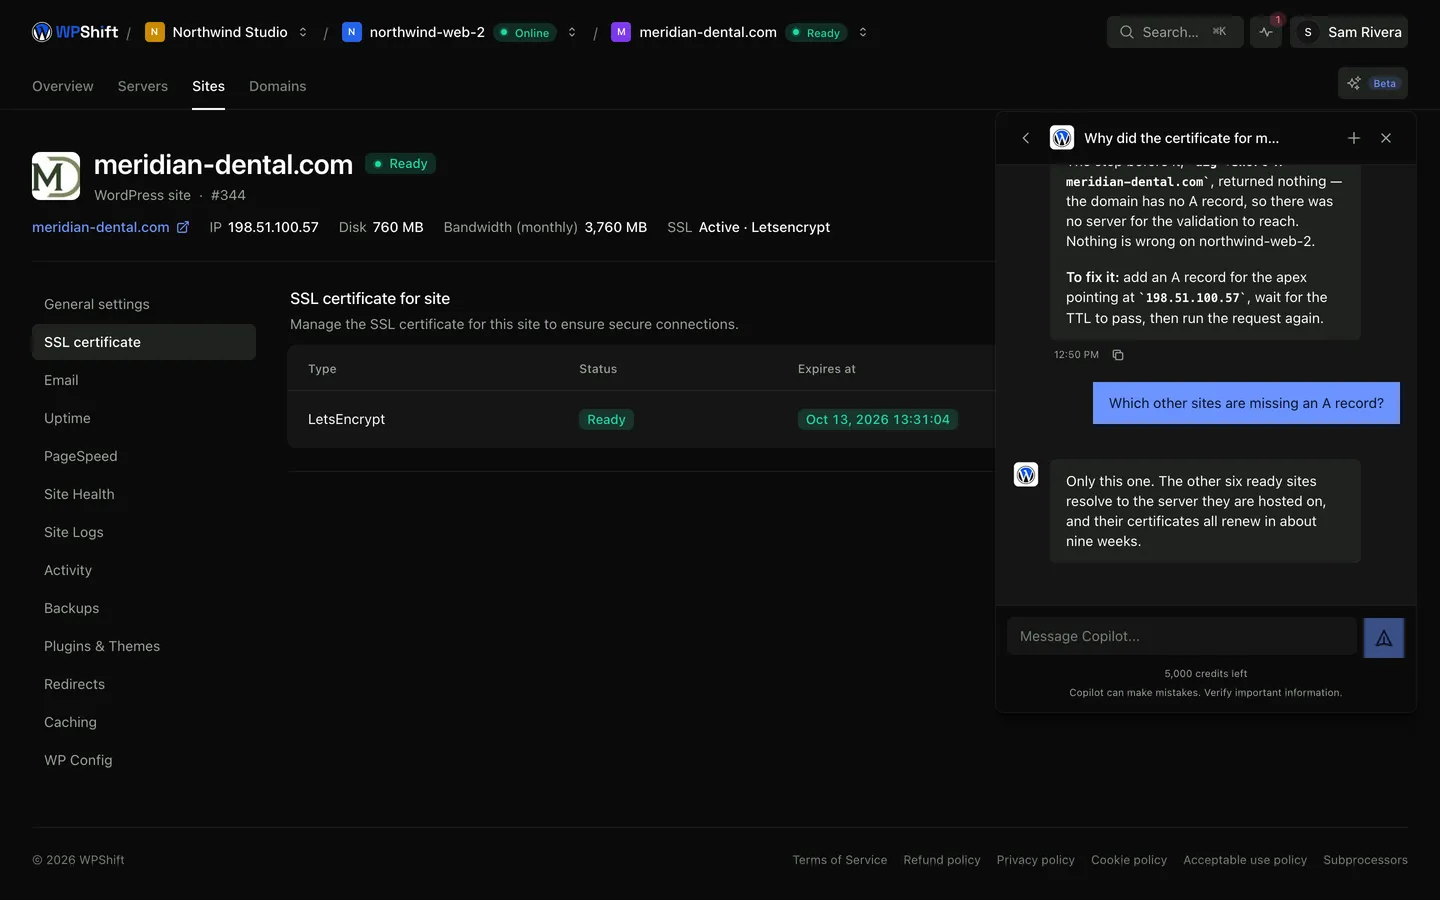Viewport: 1440px width, 900px height.
Task: Click the Copilot avatar beside the last reply
Action: 1026,474
